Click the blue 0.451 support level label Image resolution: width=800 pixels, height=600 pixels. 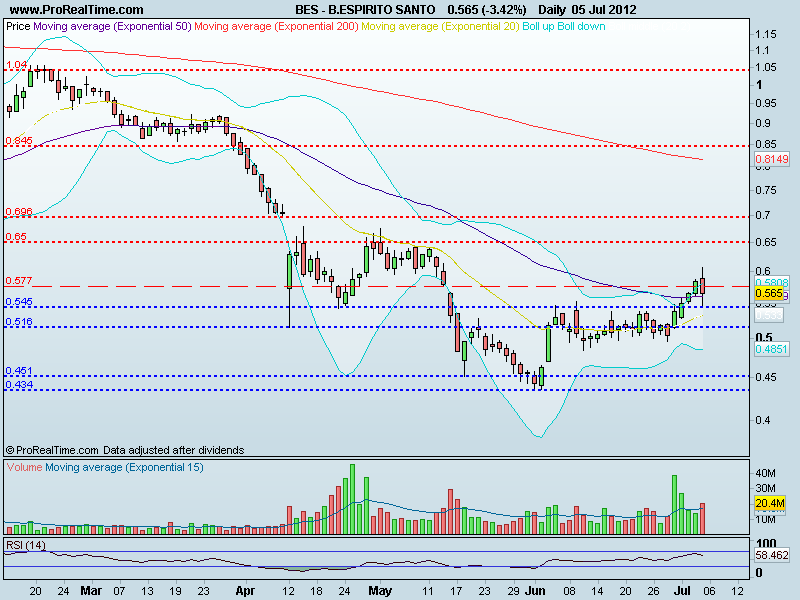point(19,371)
